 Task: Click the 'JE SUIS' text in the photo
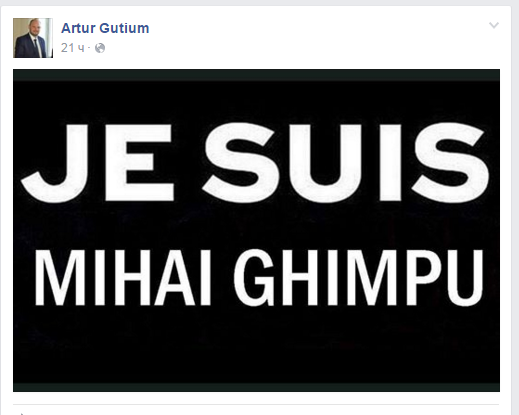point(255,162)
